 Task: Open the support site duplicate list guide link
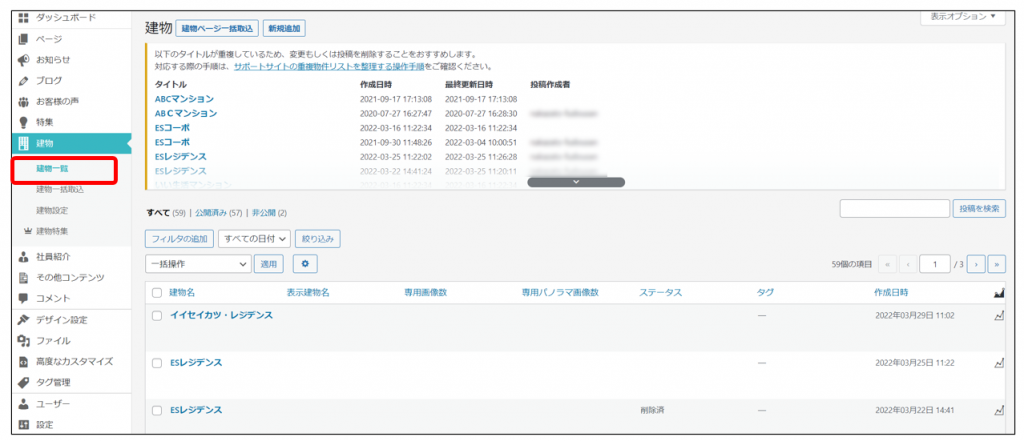click(x=329, y=65)
